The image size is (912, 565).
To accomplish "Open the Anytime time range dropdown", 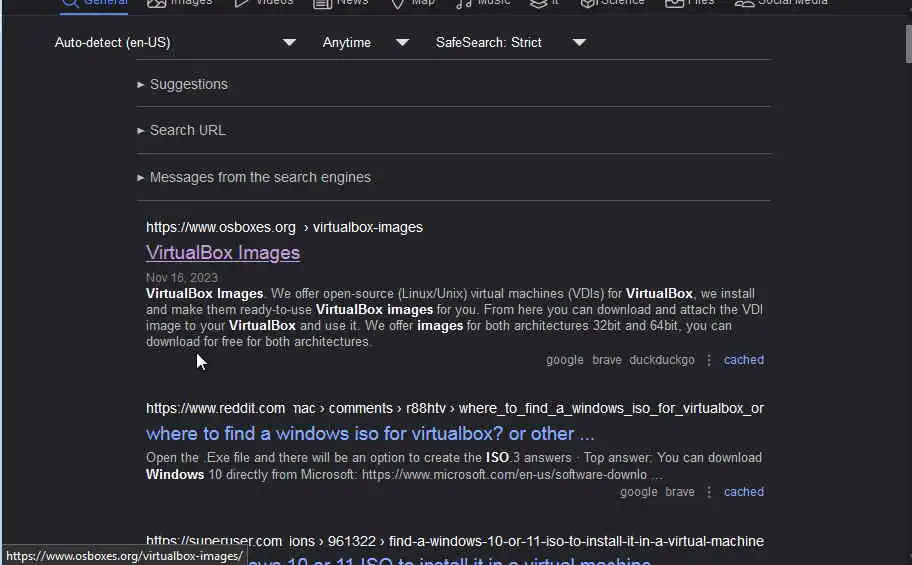I will [365, 42].
